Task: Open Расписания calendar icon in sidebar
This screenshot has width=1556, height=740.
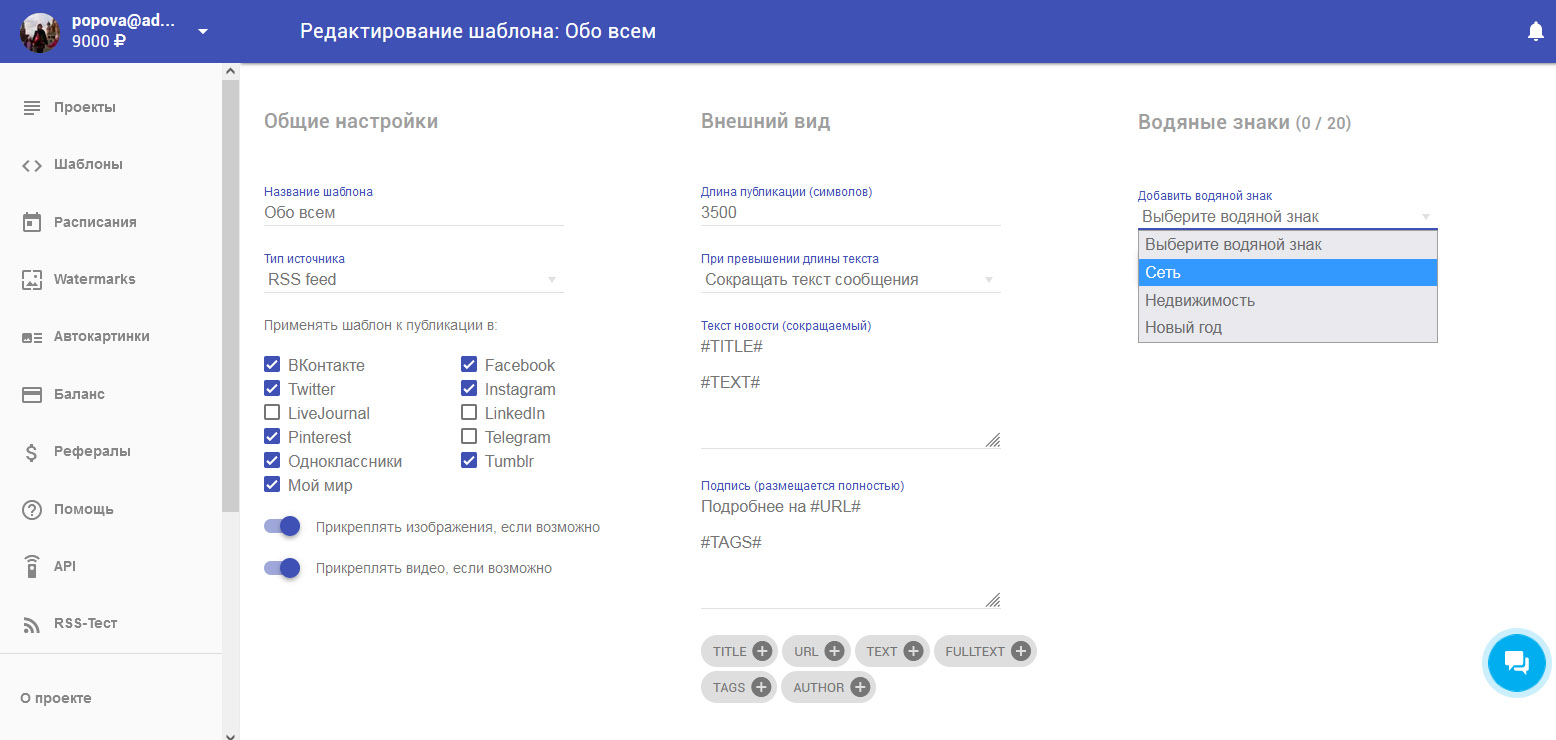Action: pos(32,222)
